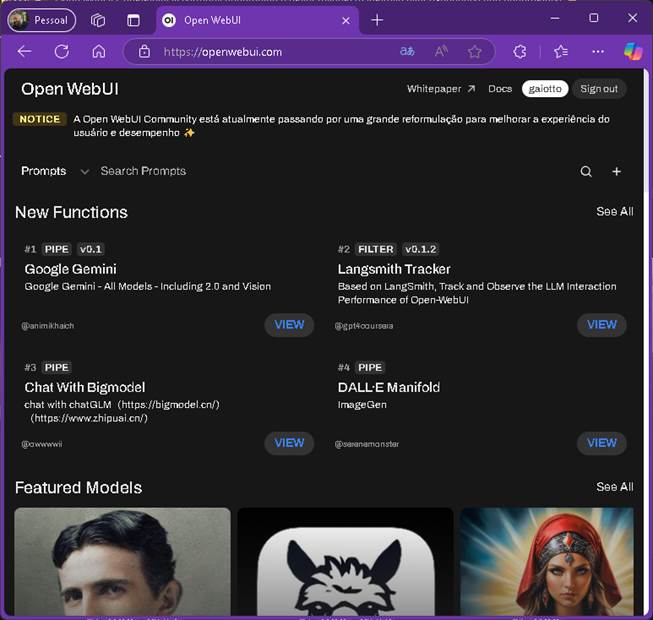This screenshot has width=653, height=620.
Task: Click the search magnifier icon
Action: tap(586, 172)
